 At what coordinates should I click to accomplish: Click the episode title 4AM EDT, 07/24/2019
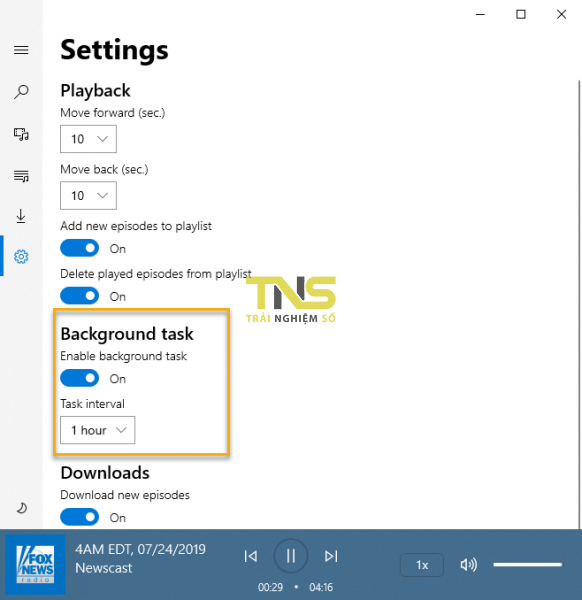click(140, 549)
